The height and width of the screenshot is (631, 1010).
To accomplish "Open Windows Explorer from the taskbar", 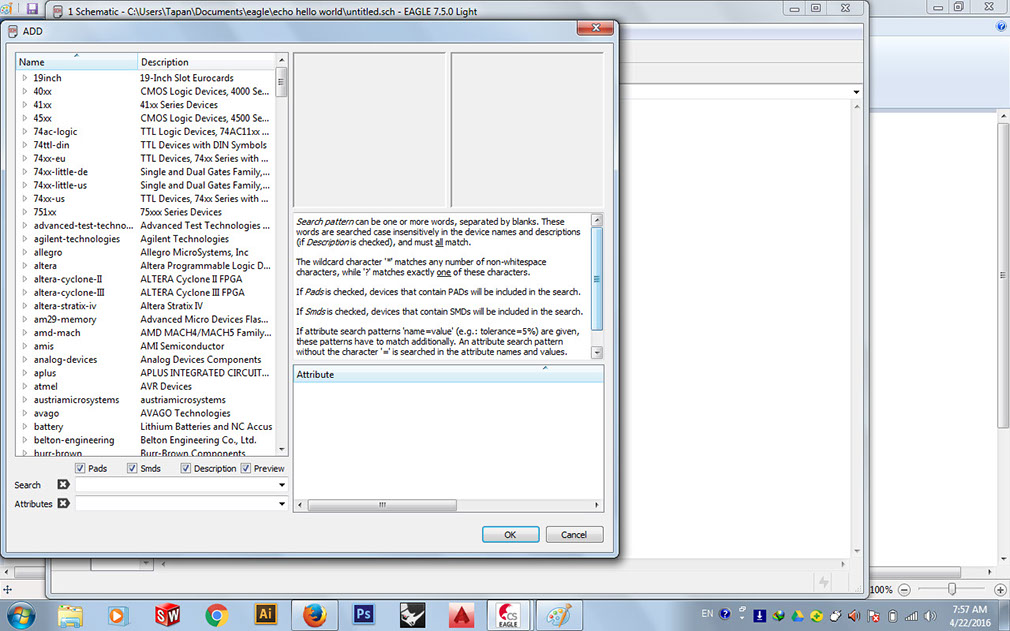I will click(70, 616).
